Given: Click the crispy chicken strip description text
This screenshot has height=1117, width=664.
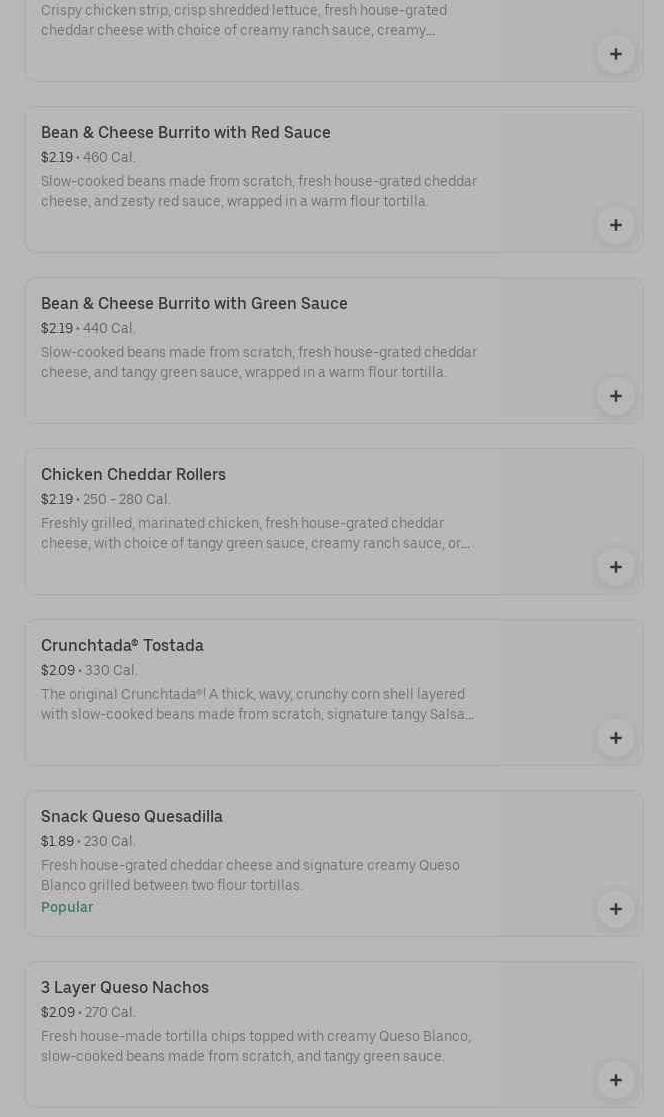Looking at the screenshot, I should click(x=244, y=21).
